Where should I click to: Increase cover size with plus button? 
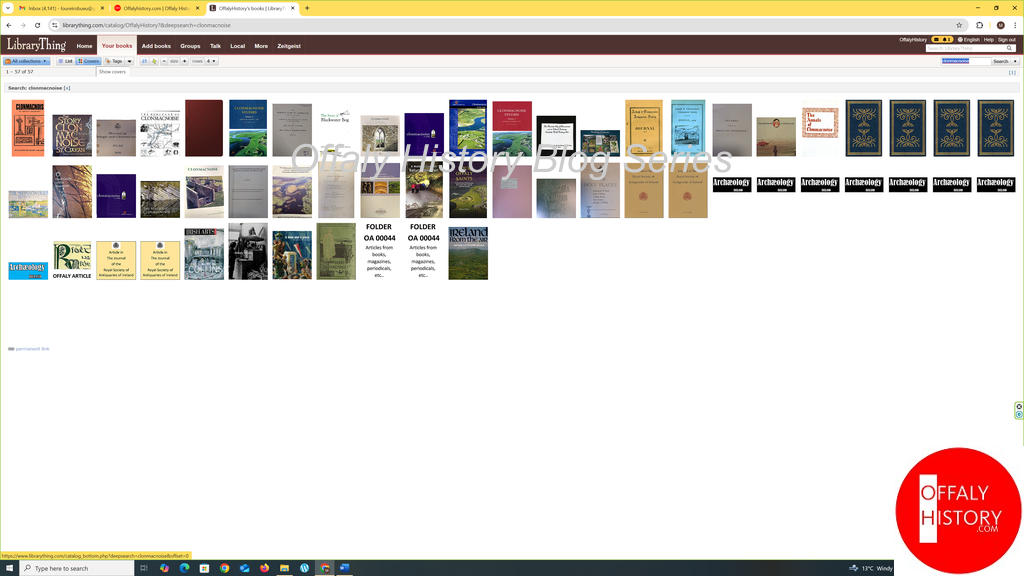185,61
